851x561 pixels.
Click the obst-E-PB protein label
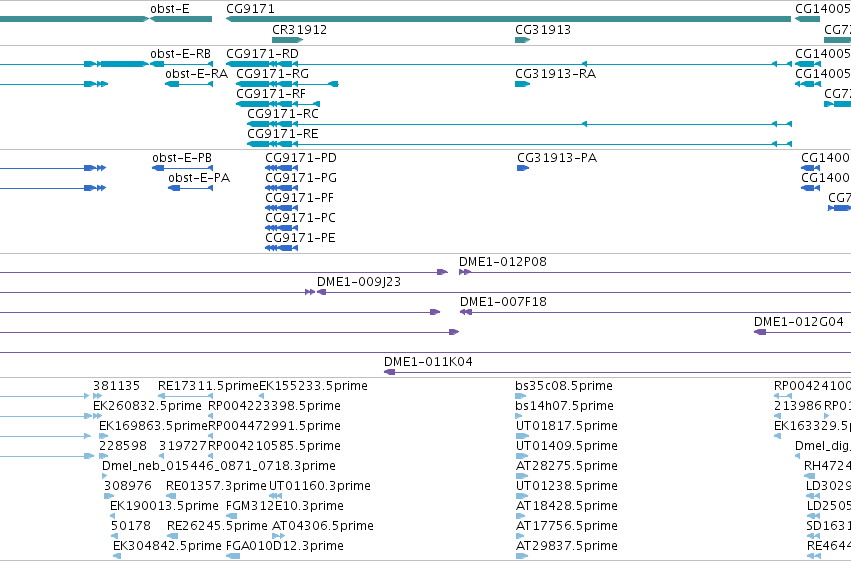click(x=182, y=158)
